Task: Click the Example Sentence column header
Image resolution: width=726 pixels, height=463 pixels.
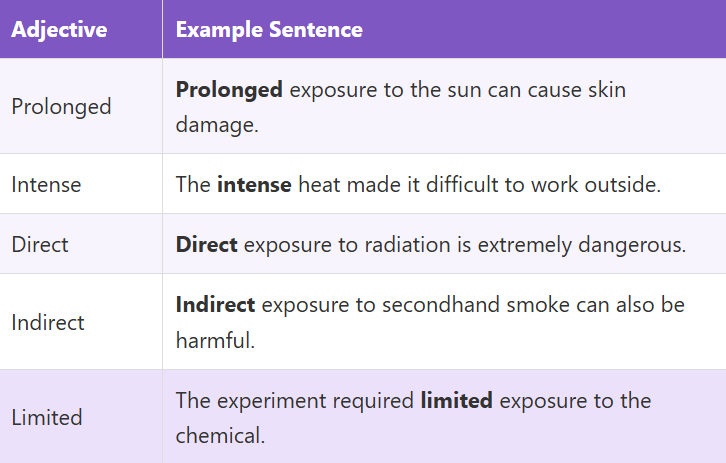Action: [269, 29]
